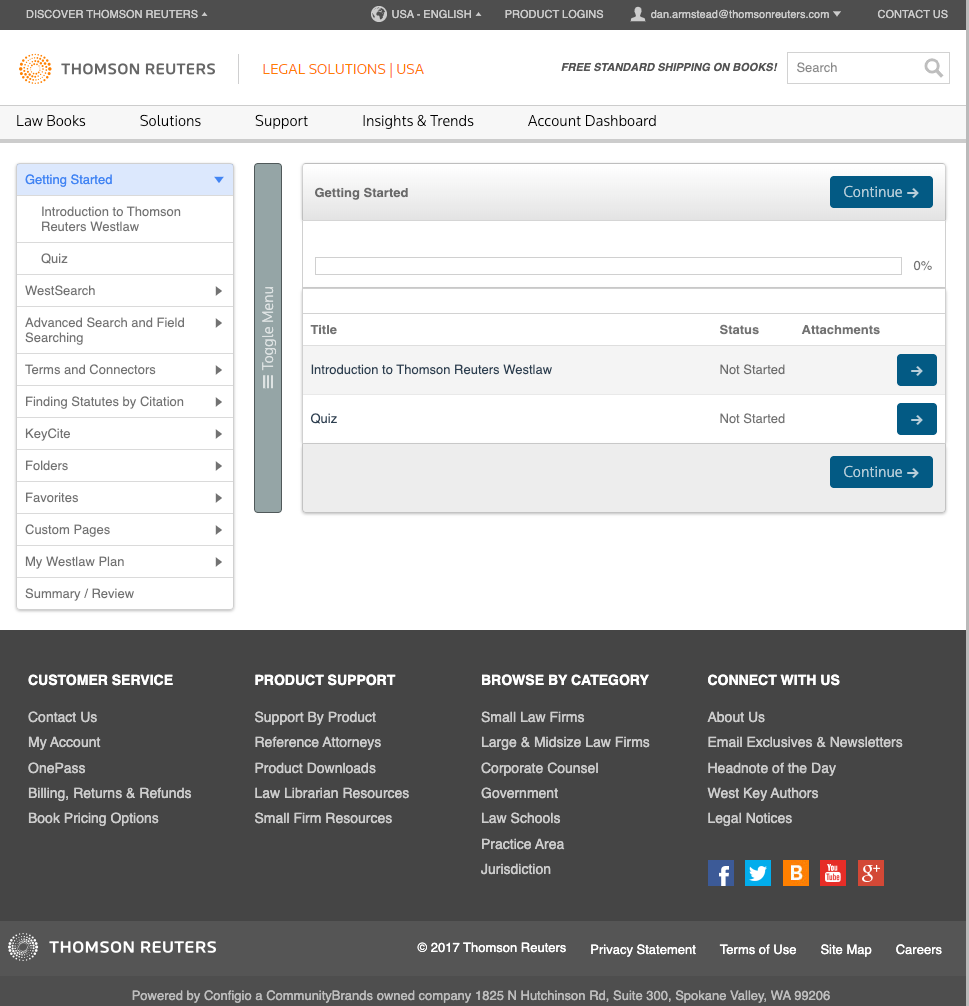Screen dimensions: 969x1006
Task: Click into the Search text field
Action: point(853,68)
